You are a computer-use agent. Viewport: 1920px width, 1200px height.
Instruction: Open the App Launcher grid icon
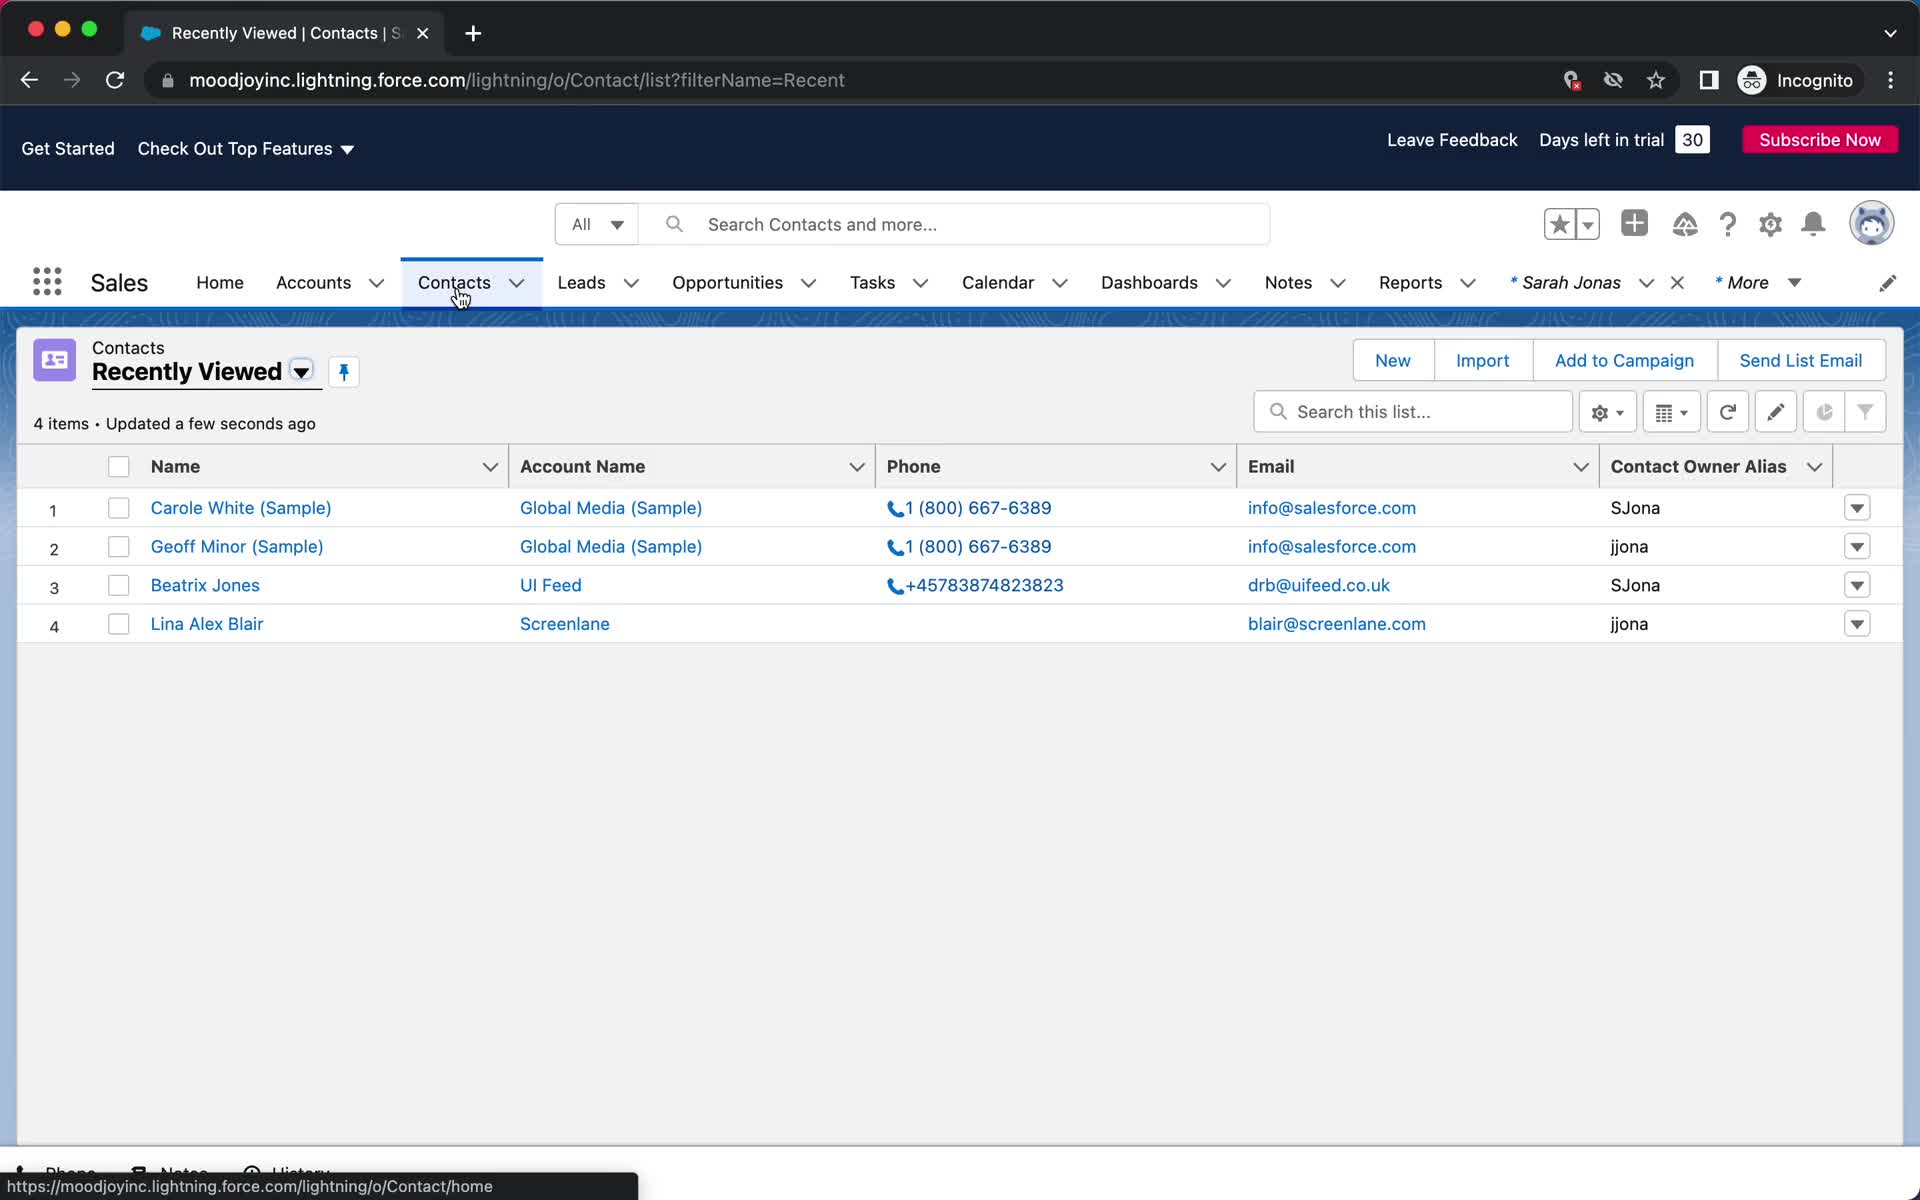[47, 282]
